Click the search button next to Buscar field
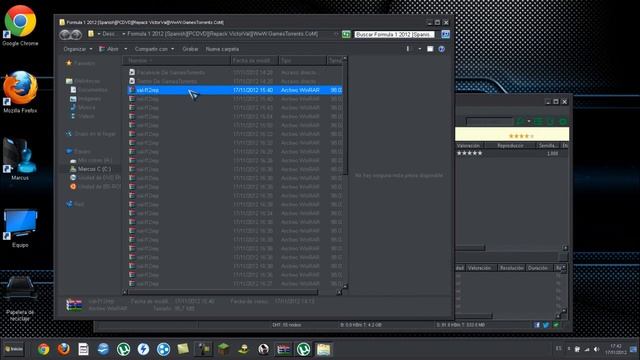The width and height of the screenshot is (640, 360). (x=445, y=34)
